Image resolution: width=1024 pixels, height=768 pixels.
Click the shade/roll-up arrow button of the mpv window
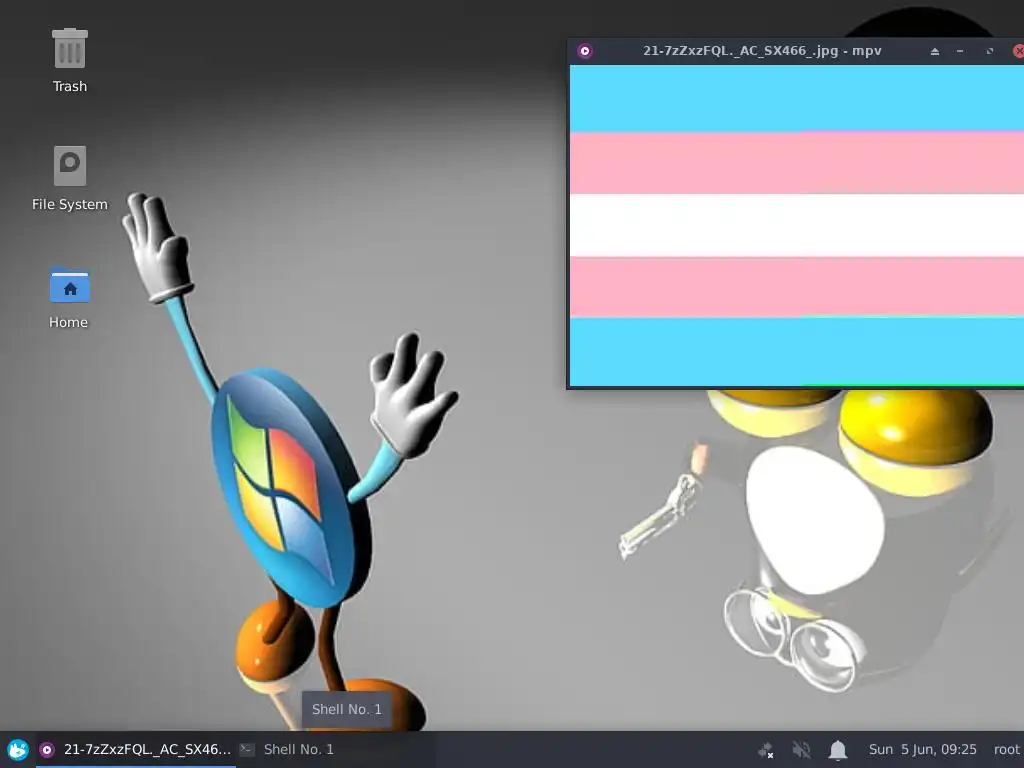tap(935, 51)
